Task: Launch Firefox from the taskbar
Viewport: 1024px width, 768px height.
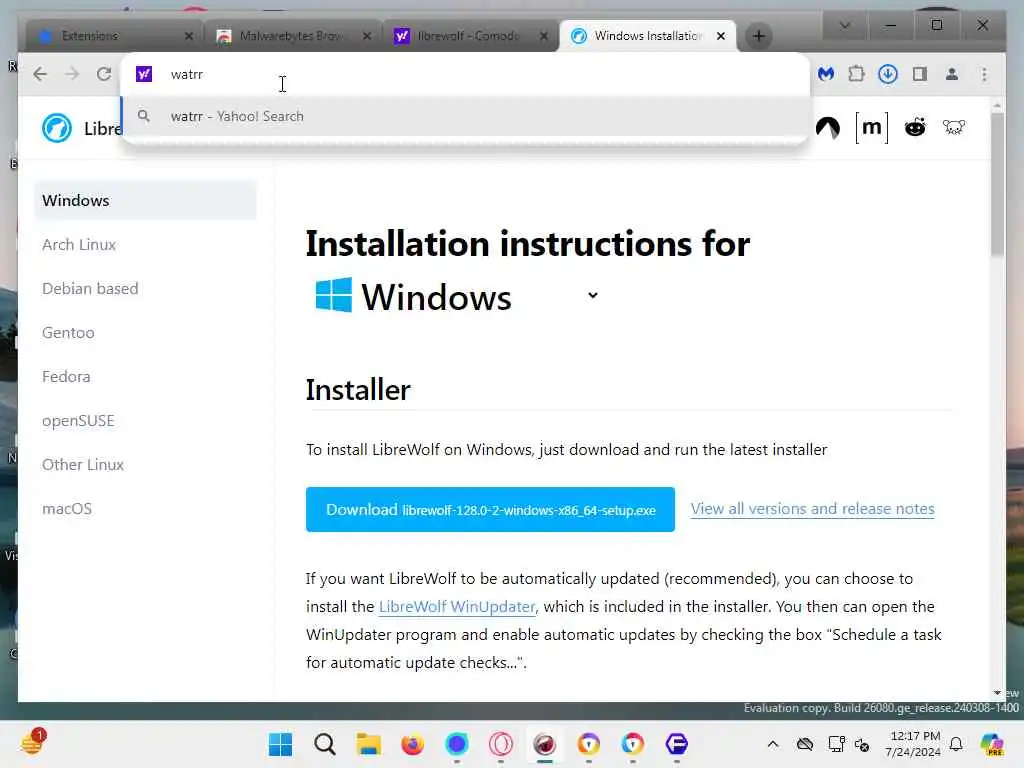Action: pos(412,744)
